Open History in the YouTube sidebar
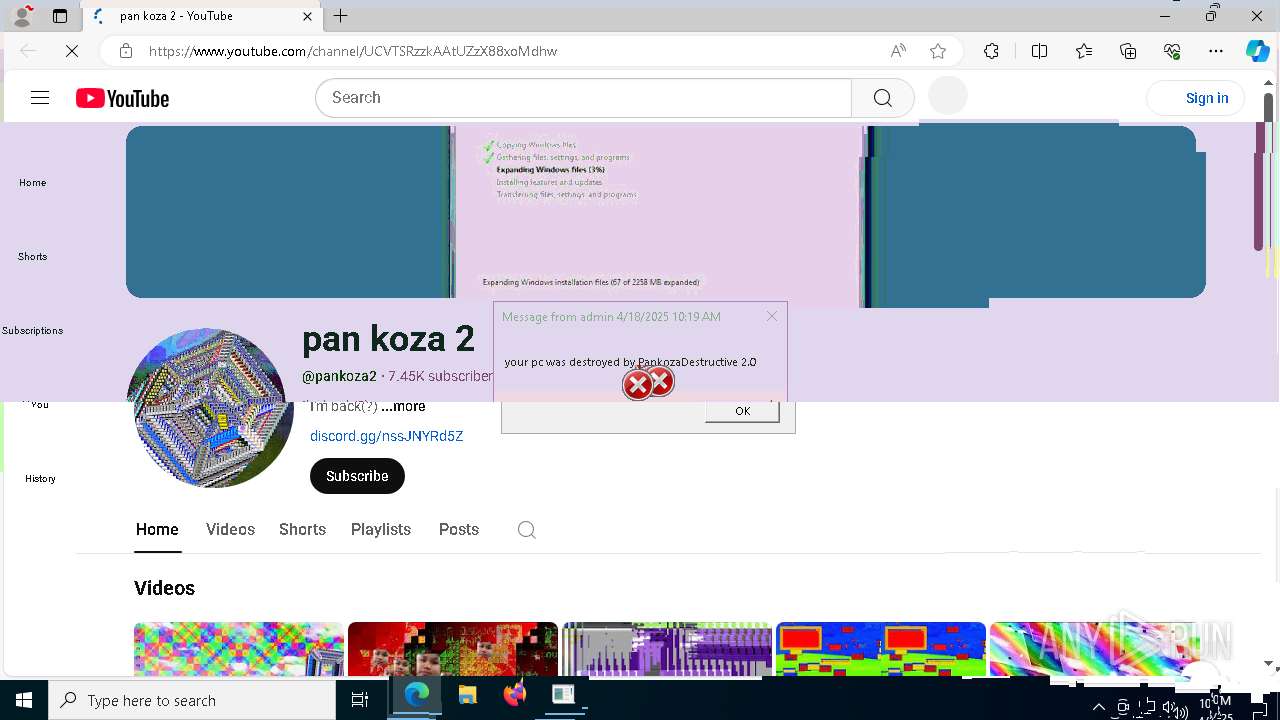The image size is (1280, 720). [40, 479]
